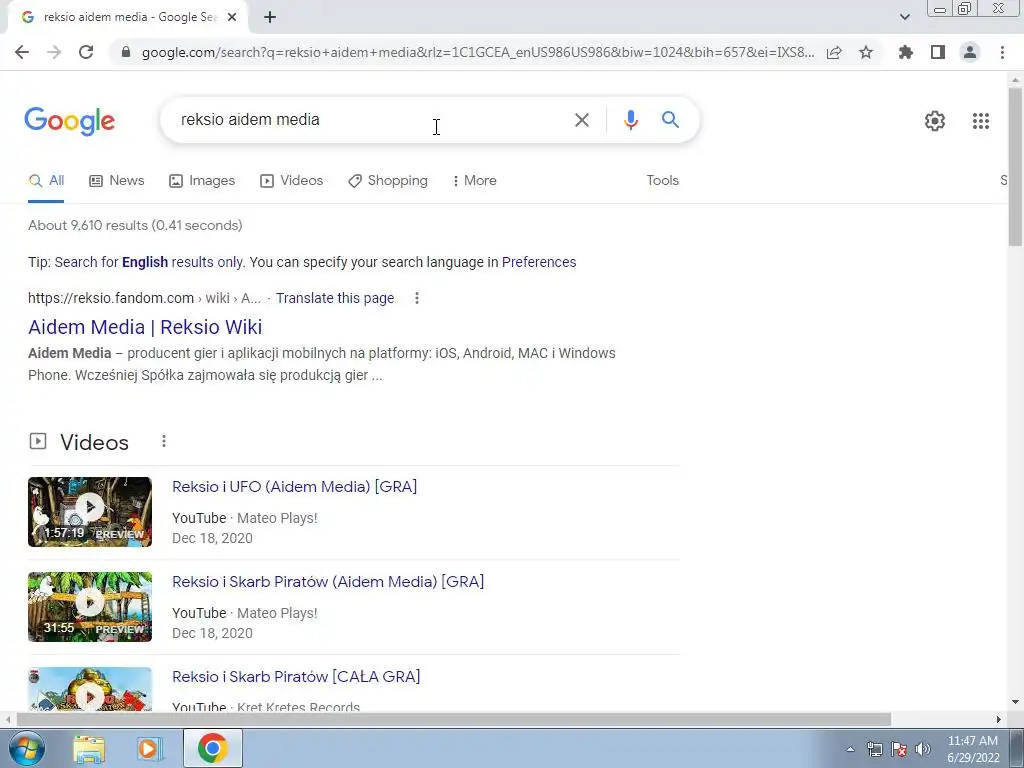Toggle the side panel icon
The width and height of the screenshot is (1024, 768).
click(x=938, y=52)
